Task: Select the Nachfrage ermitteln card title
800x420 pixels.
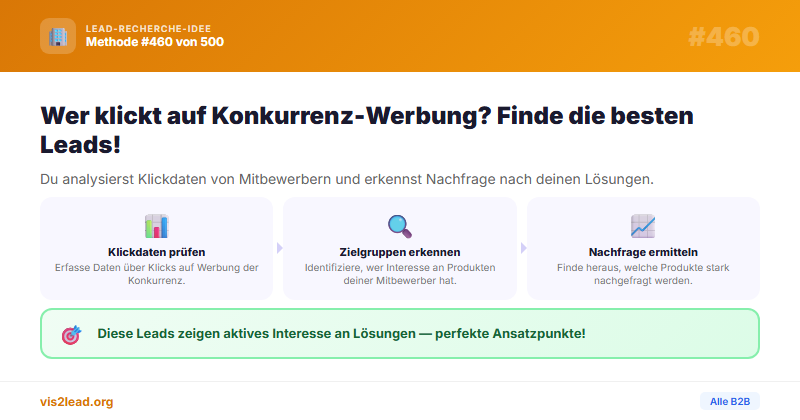Action: [643, 252]
